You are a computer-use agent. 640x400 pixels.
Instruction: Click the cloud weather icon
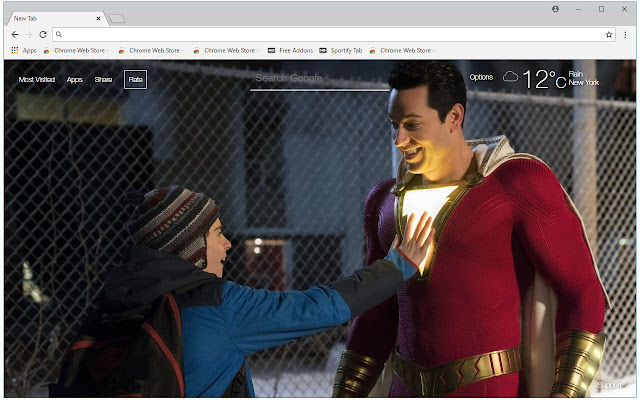point(510,76)
